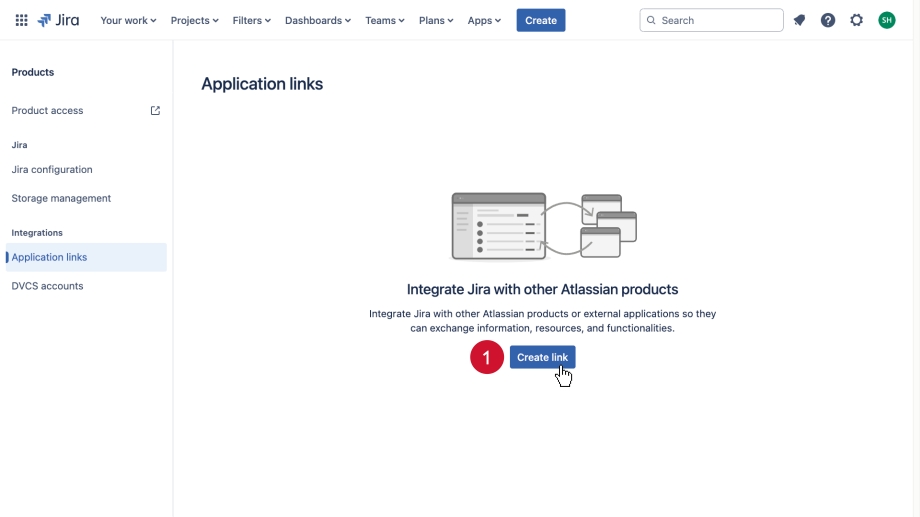Expand the Your work dropdown
920x517 pixels.
128,20
